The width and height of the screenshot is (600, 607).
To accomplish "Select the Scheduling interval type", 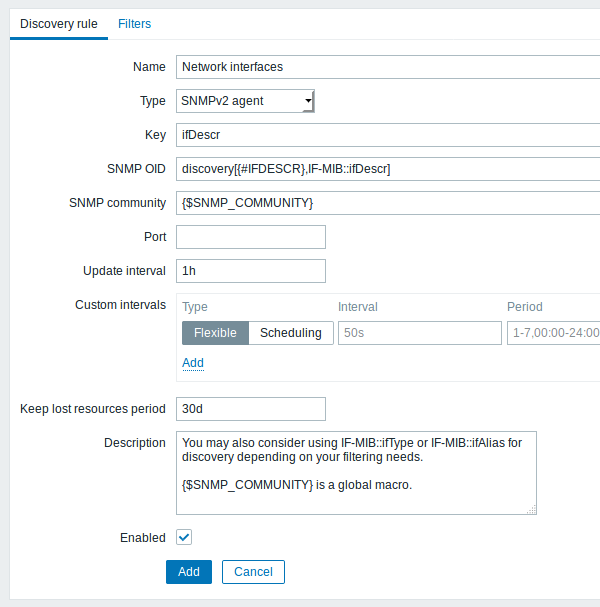I will [291, 333].
